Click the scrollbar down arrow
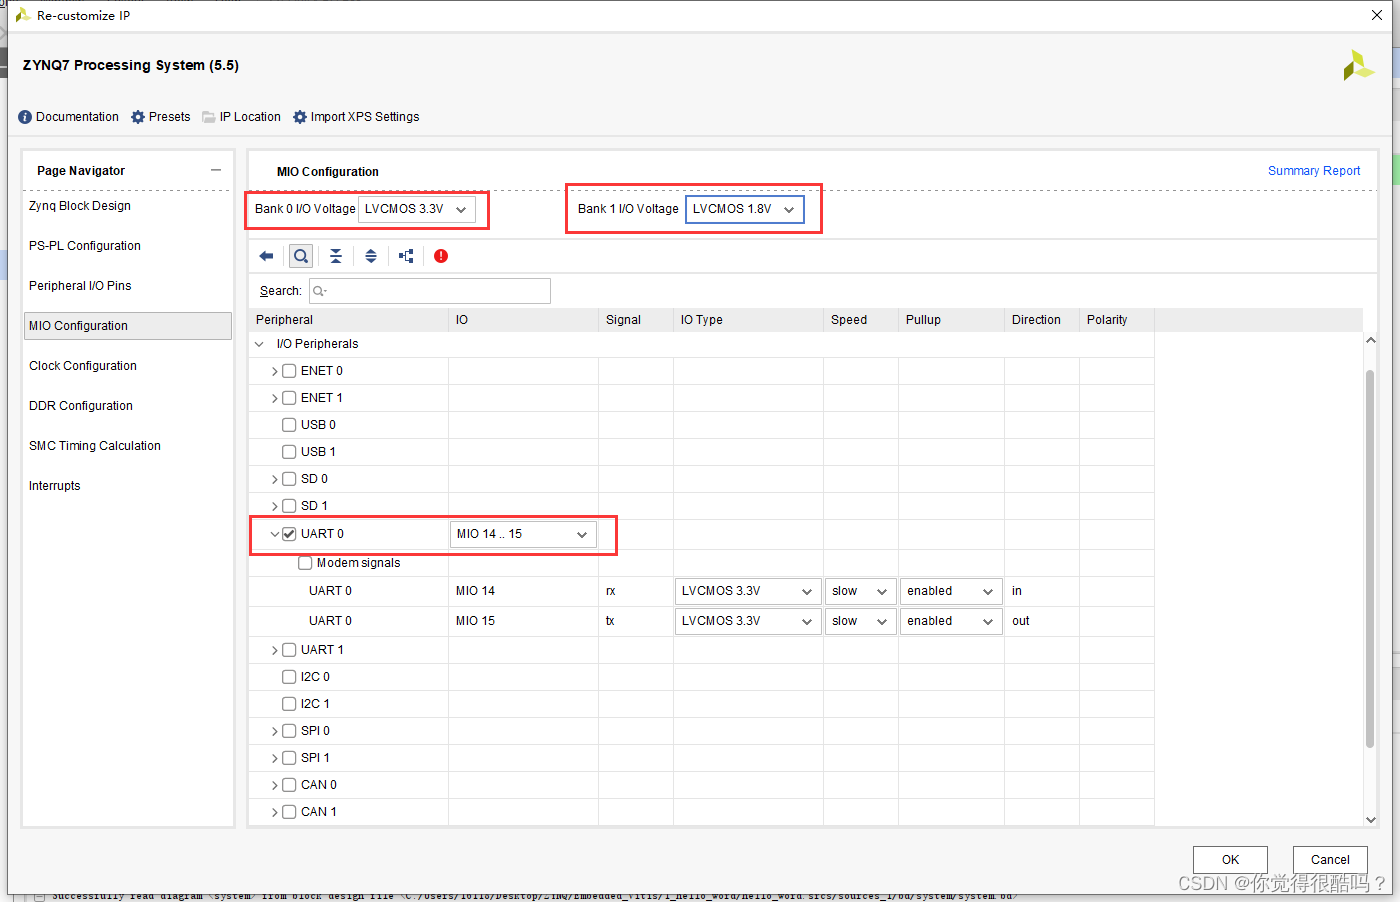 (1370, 819)
